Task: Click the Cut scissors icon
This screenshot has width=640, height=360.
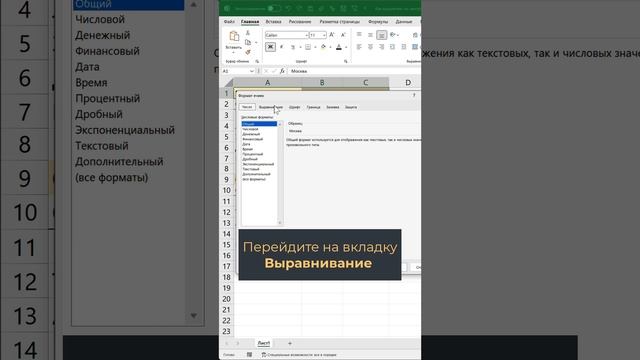Action: [x=248, y=33]
